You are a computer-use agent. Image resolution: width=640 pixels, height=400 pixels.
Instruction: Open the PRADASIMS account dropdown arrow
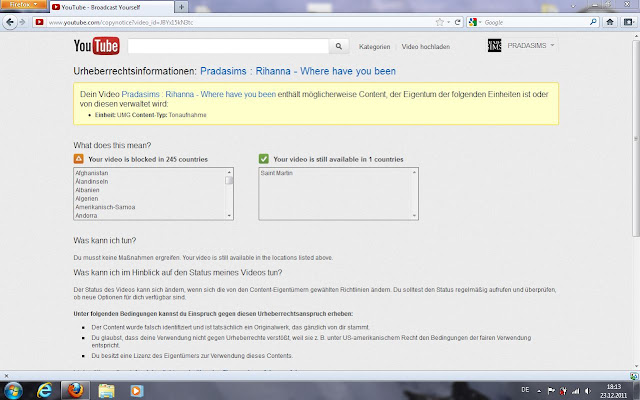point(552,45)
